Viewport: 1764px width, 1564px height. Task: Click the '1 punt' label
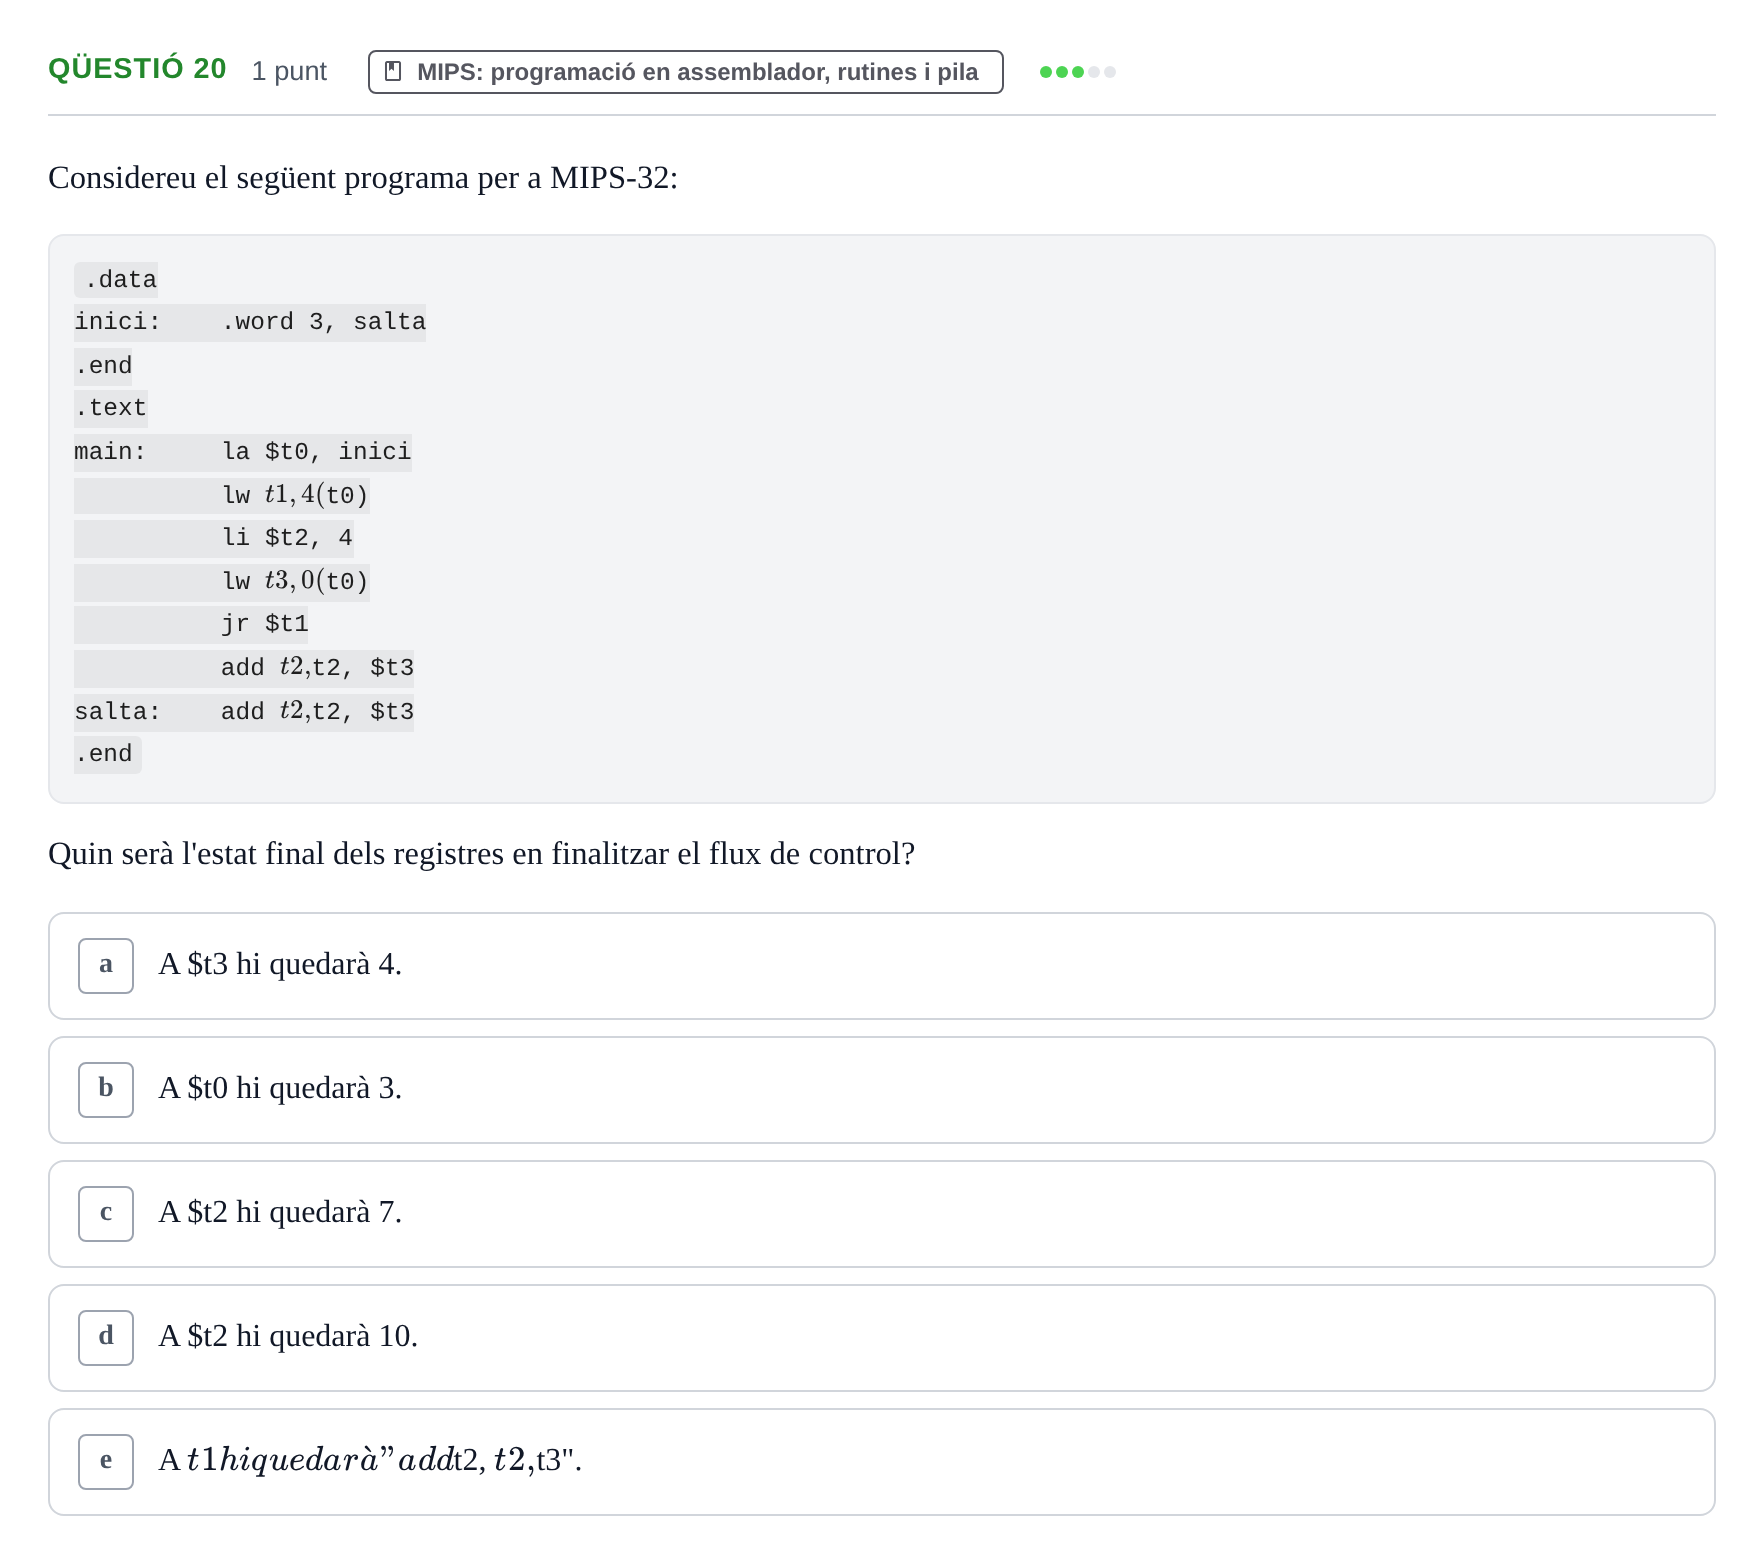point(289,71)
